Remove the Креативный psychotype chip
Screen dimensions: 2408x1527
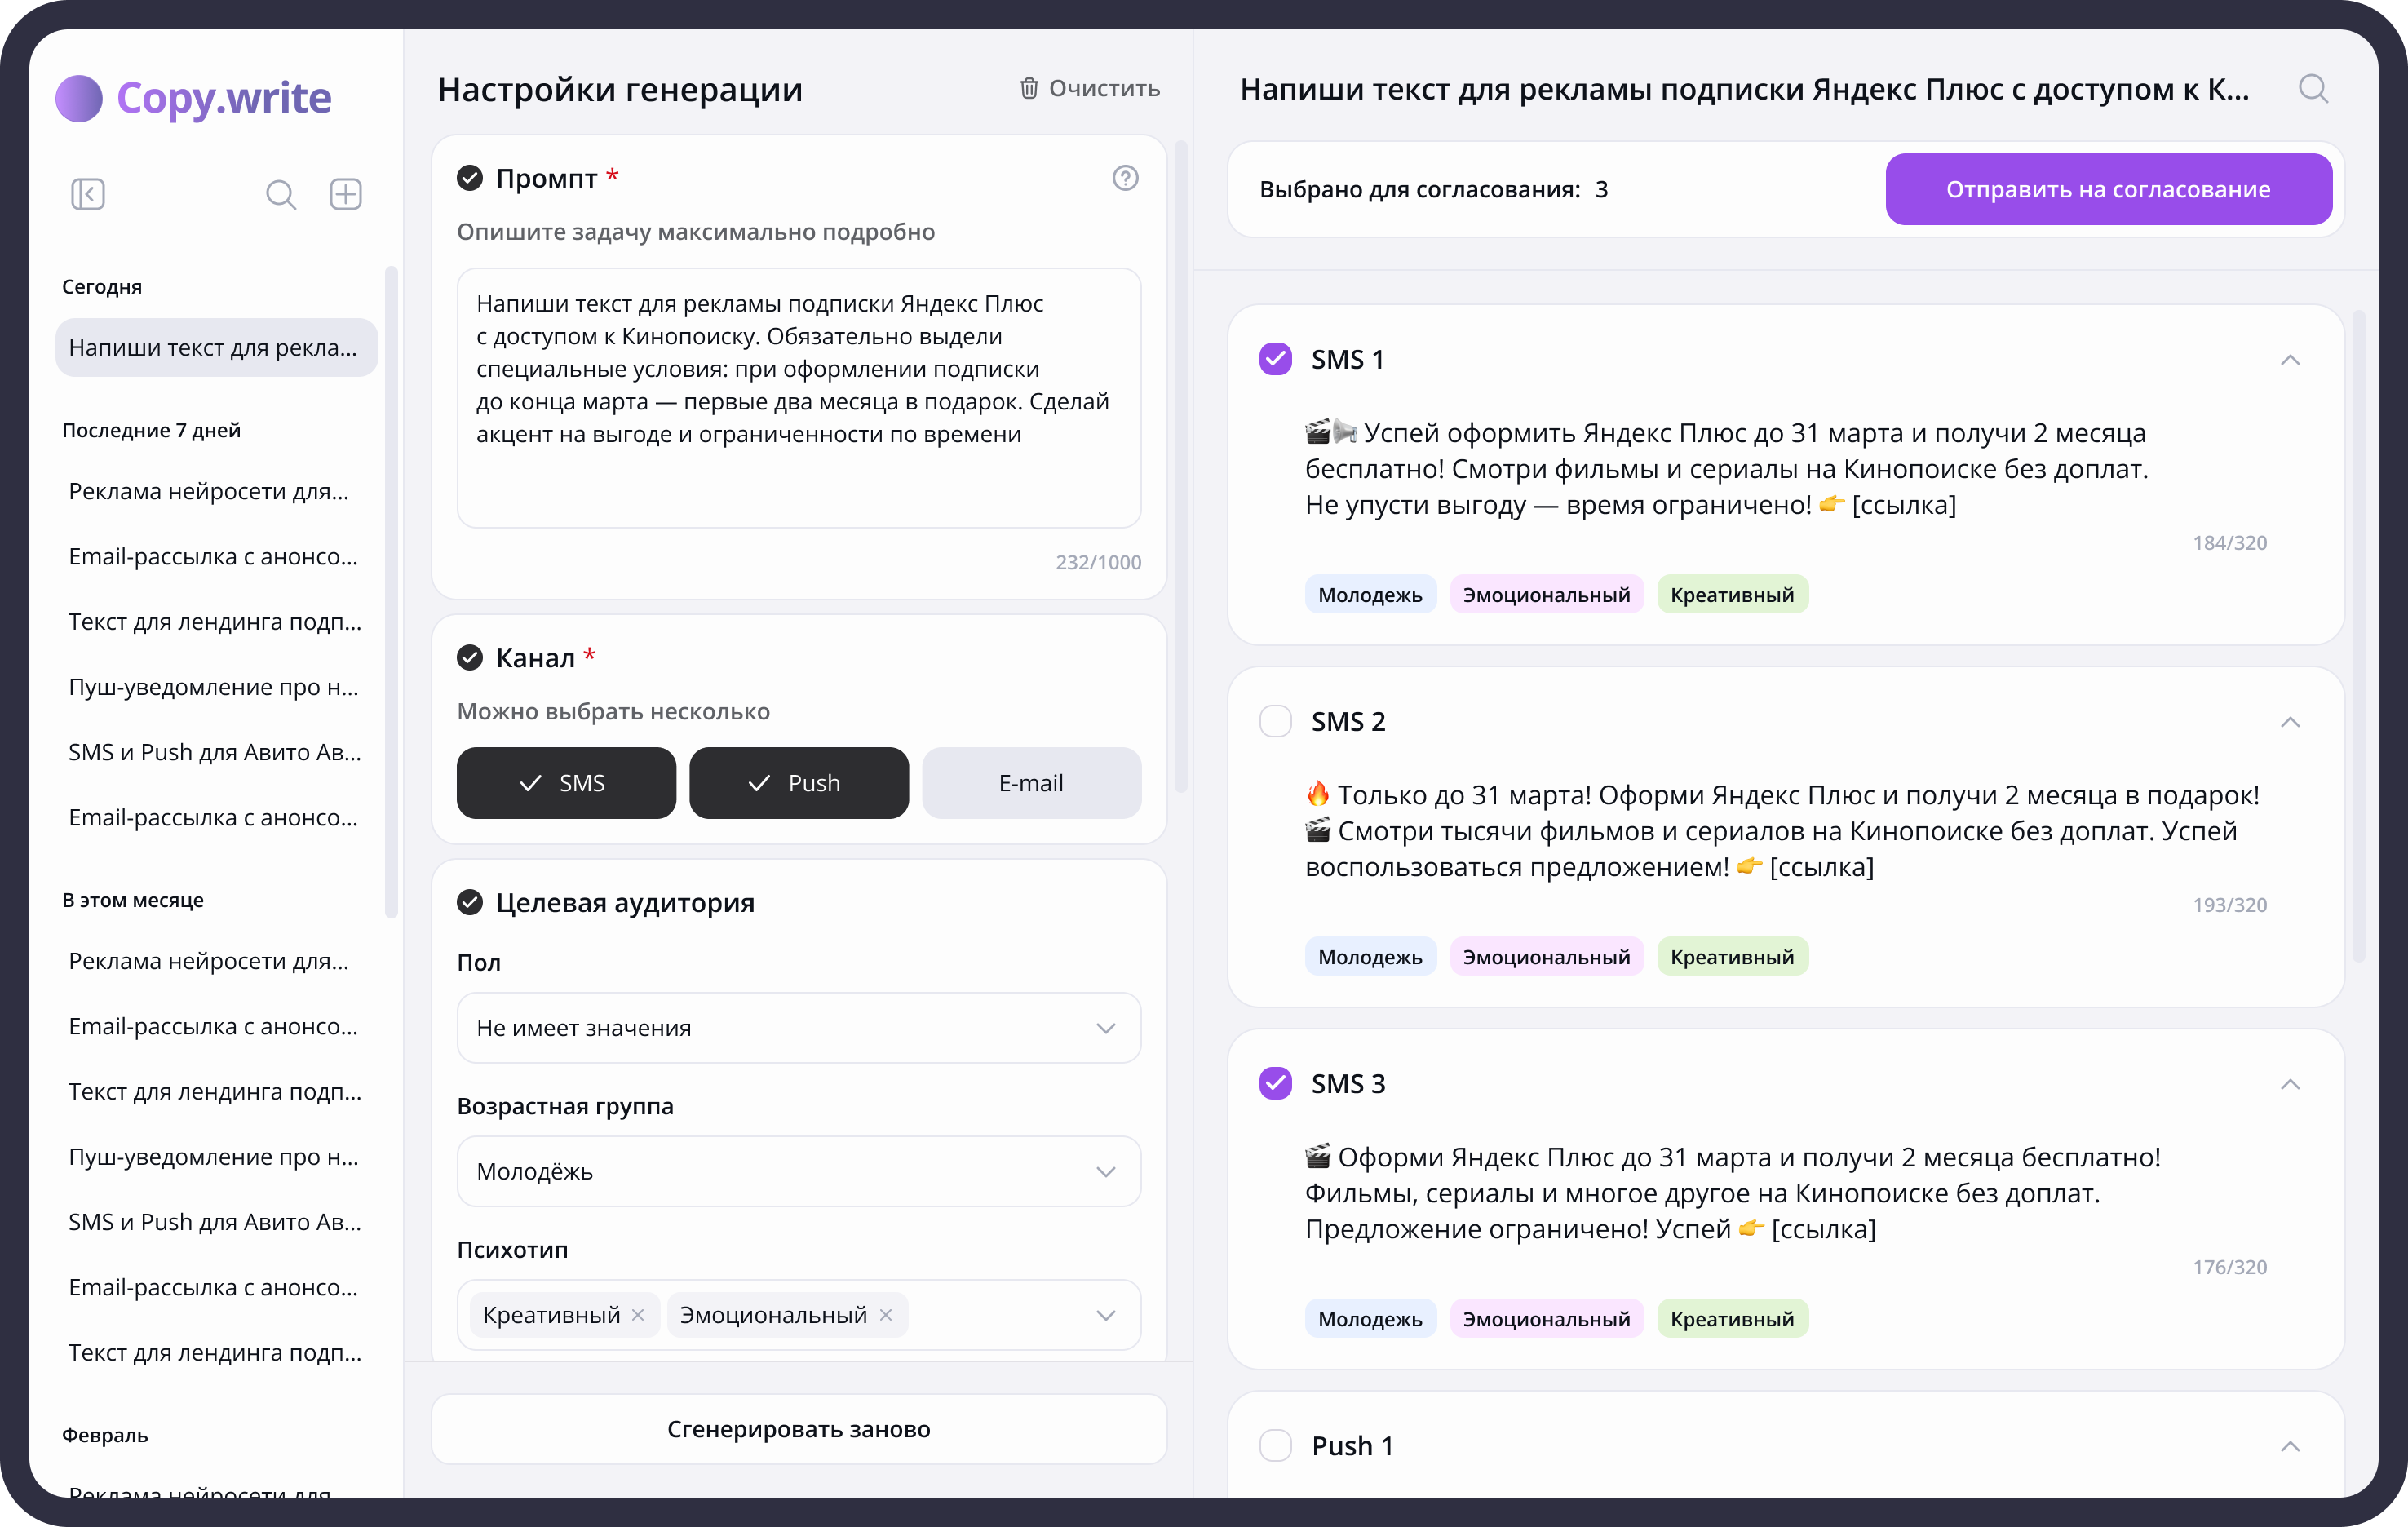point(638,1315)
